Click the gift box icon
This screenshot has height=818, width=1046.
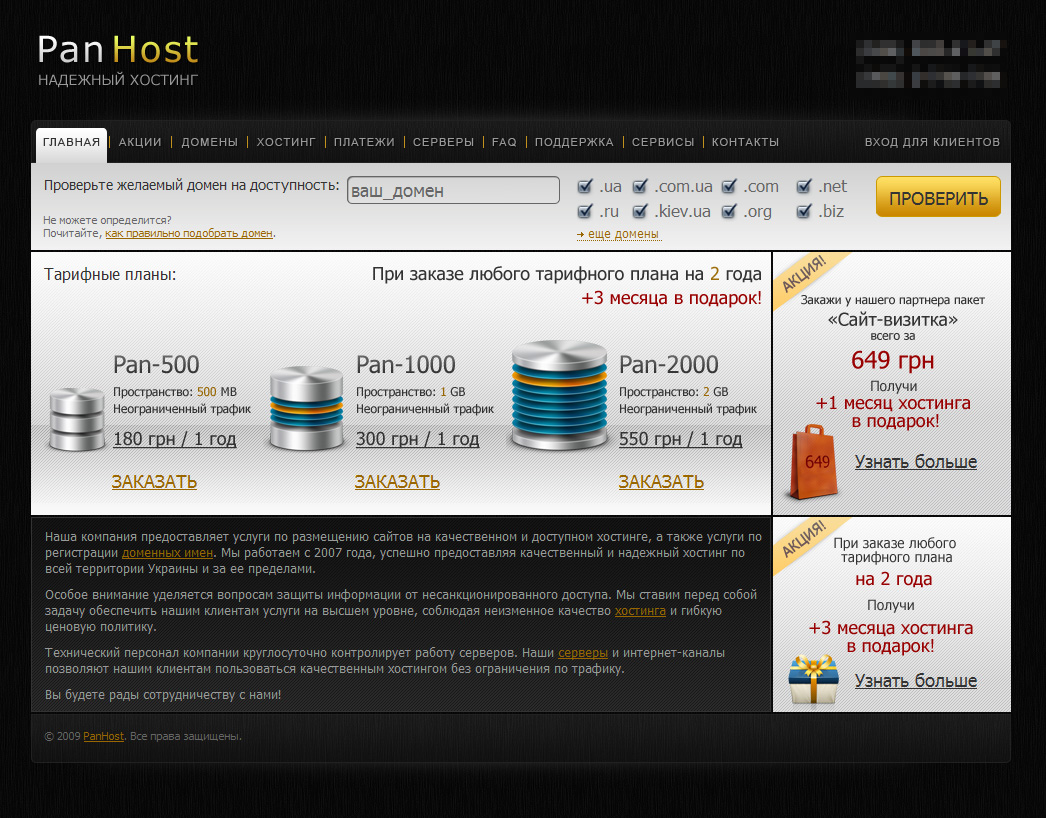[813, 679]
